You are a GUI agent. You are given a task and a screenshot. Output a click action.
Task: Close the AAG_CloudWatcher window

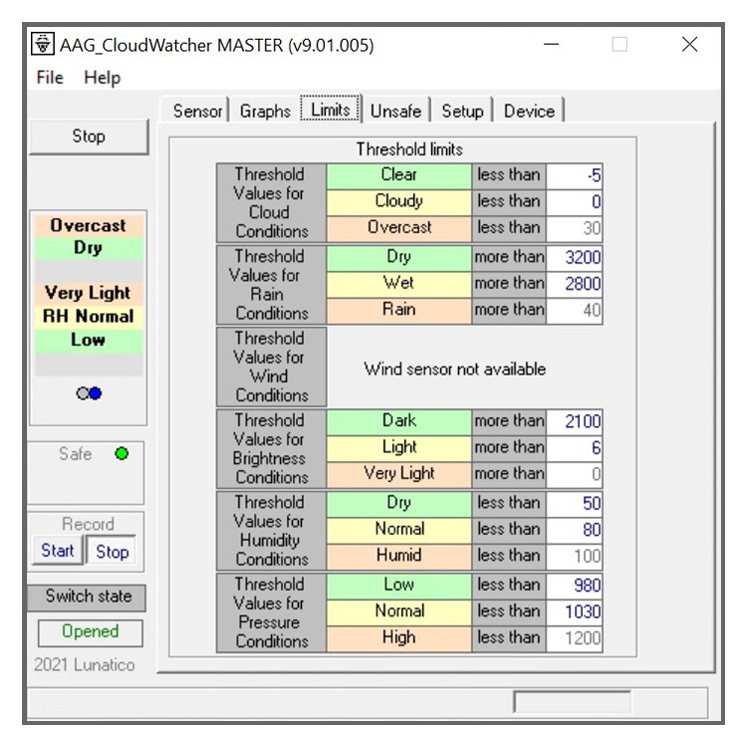pos(689,44)
